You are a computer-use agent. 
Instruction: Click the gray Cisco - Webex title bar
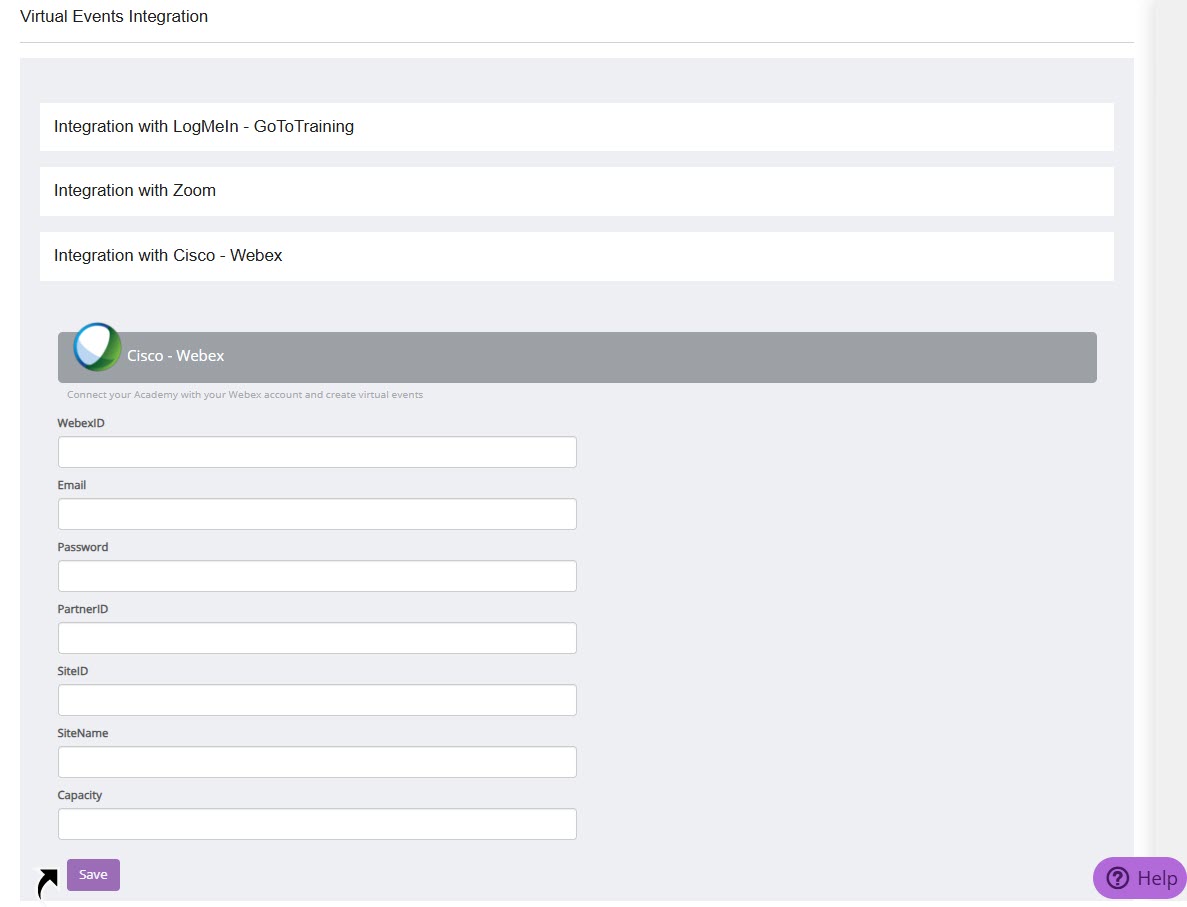[x=600, y=357]
